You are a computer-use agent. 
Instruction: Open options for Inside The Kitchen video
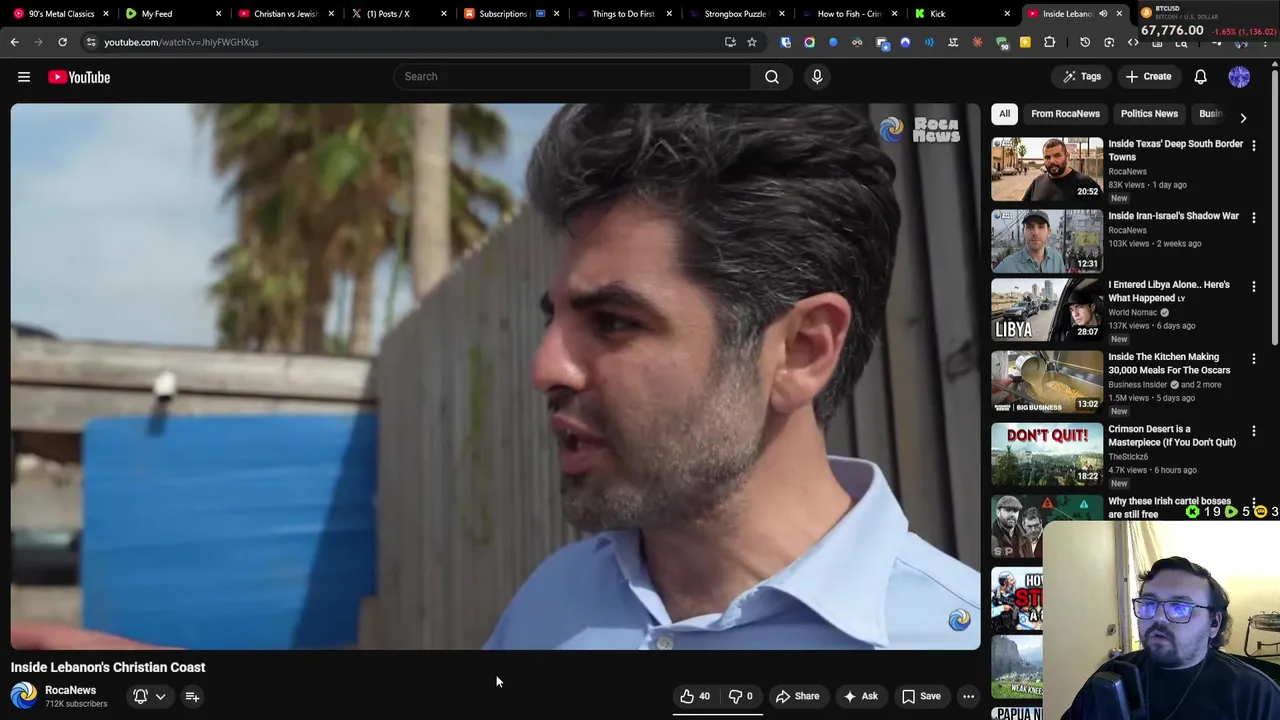point(1253,359)
